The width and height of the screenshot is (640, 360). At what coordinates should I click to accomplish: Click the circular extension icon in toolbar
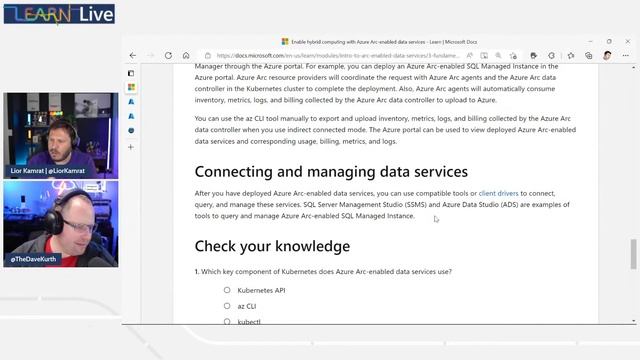(551, 56)
